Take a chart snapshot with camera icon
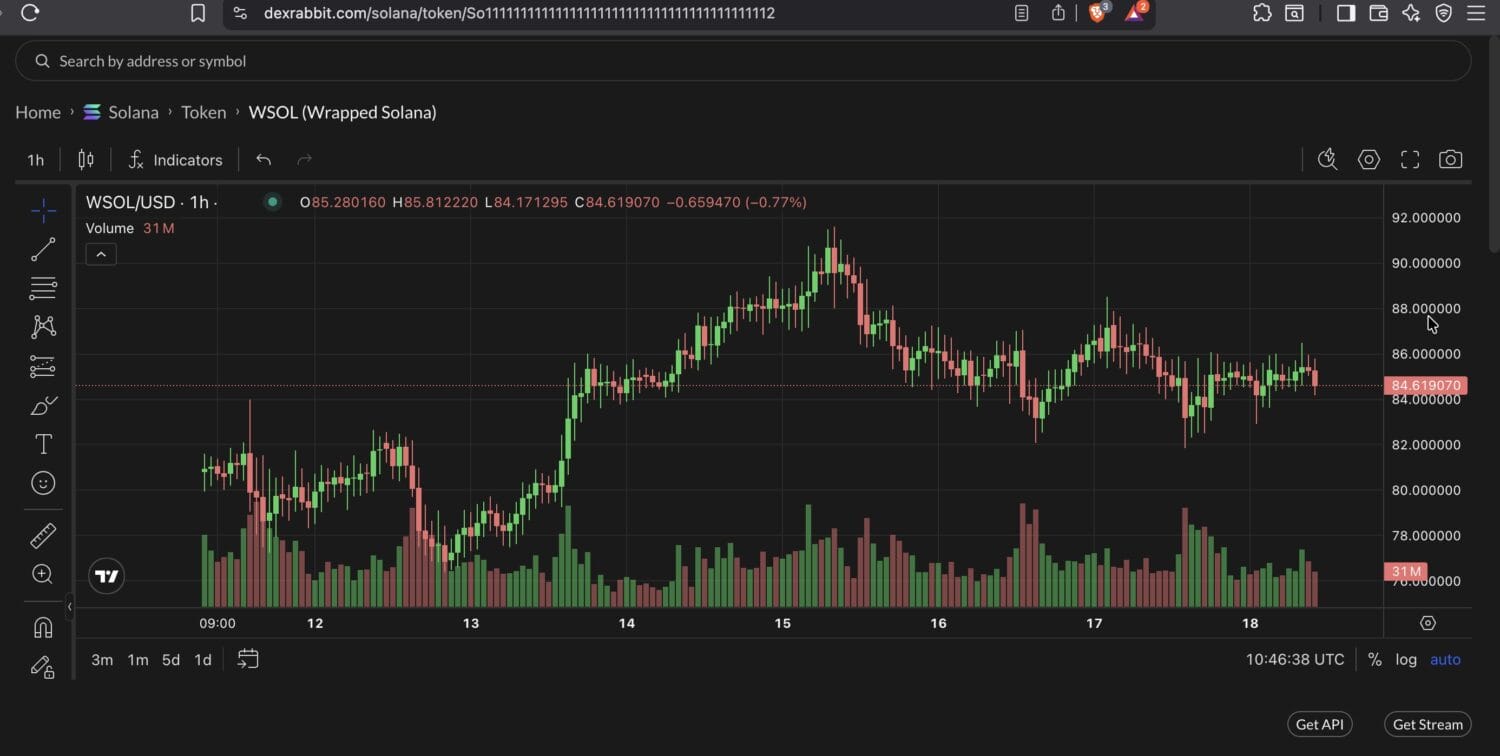This screenshot has height=756, width=1500. click(x=1450, y=160)
